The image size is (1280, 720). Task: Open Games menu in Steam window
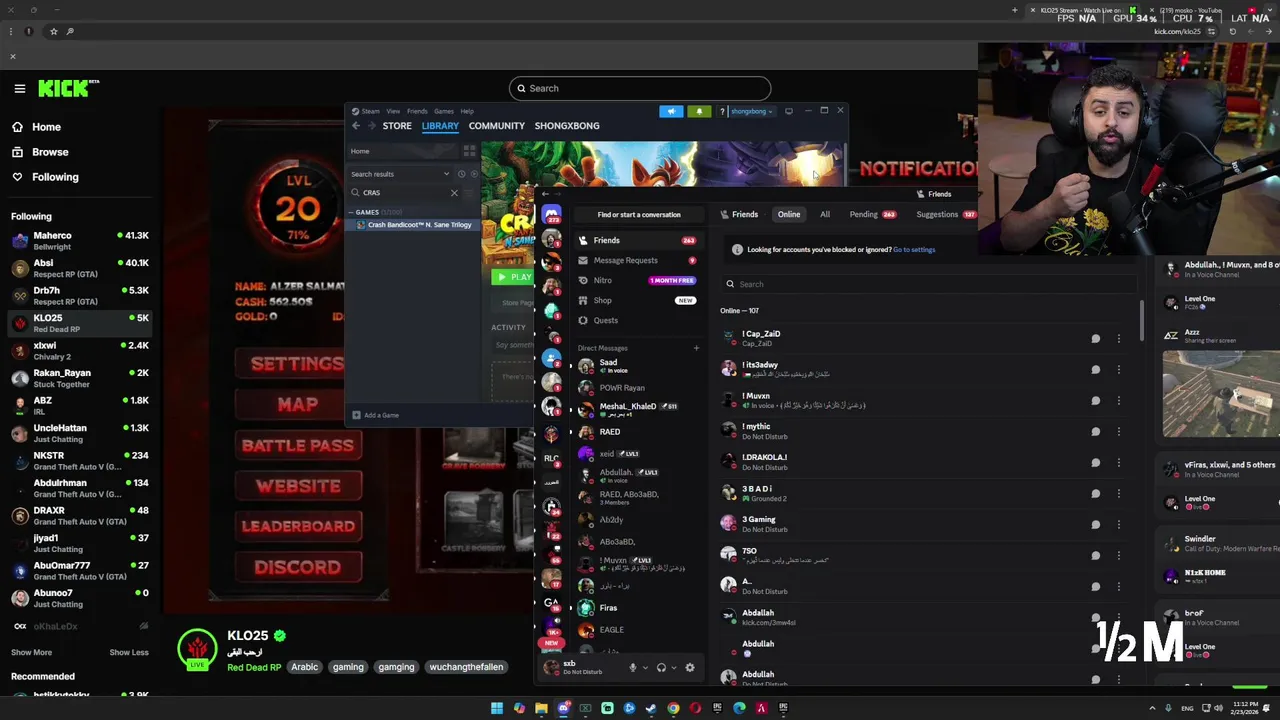click(x=443, y=111)
